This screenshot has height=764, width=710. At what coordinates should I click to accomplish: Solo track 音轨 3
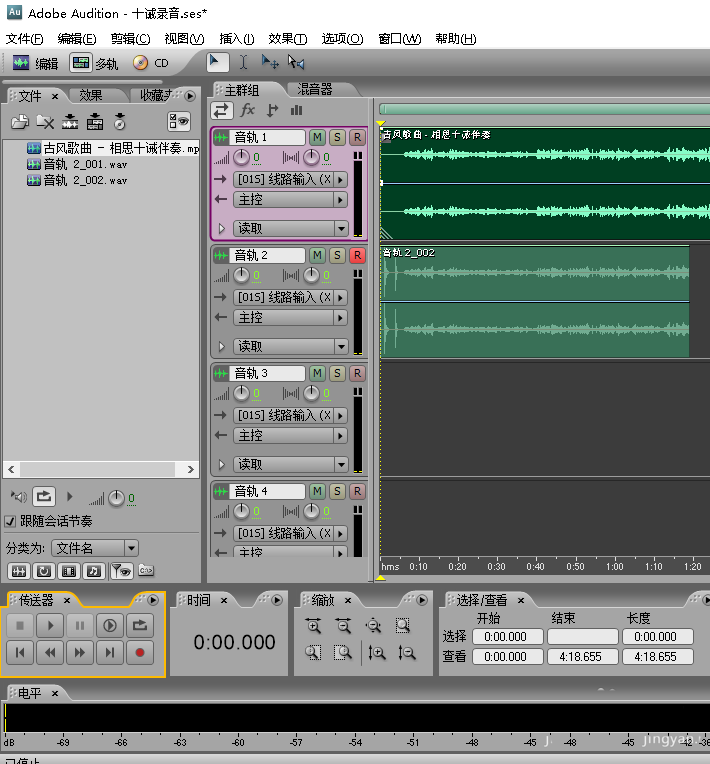pyautogui.click(x=337, y=373)
